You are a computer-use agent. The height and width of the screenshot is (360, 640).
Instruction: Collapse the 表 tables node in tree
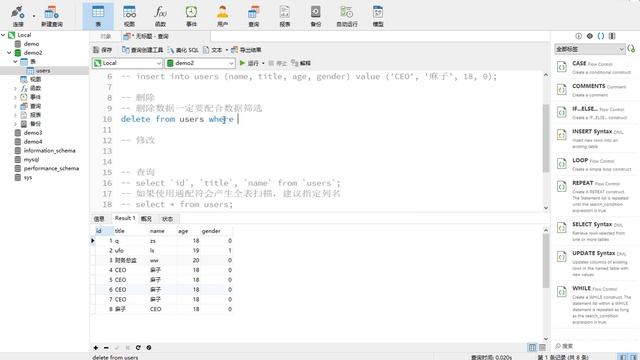coord(15,62)
